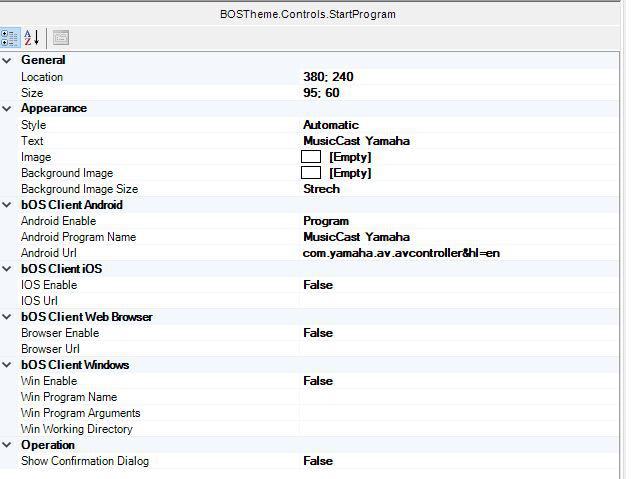Collapse the Operation category

(8, 445)
